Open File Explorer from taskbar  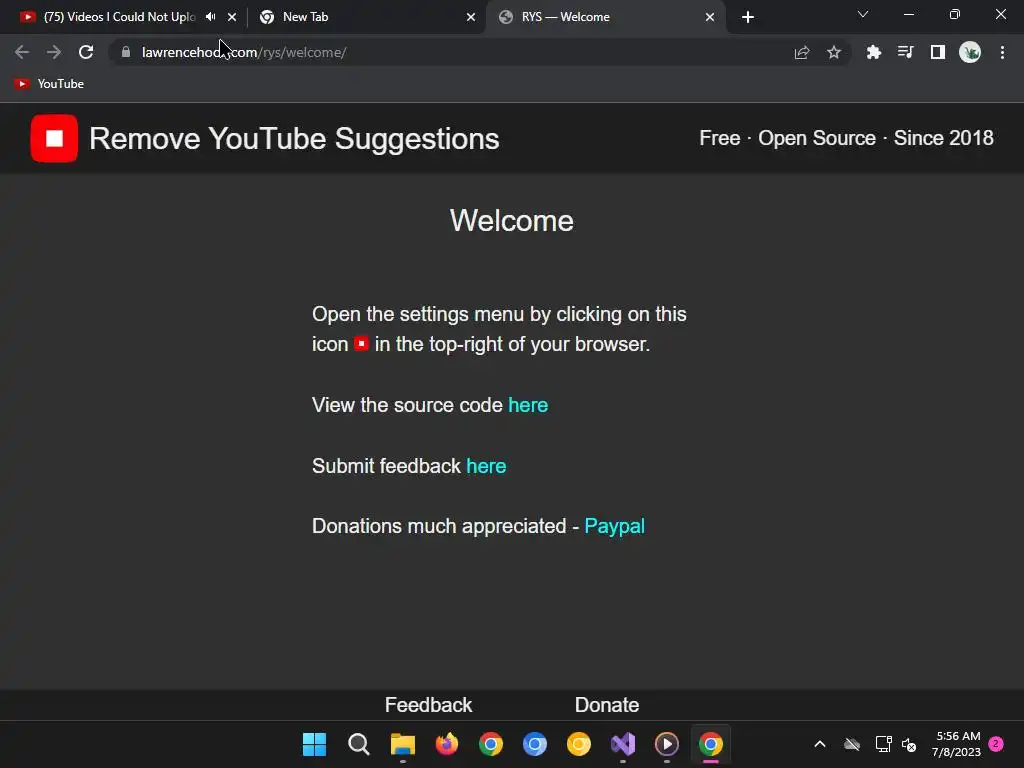[x=402, y=744]
